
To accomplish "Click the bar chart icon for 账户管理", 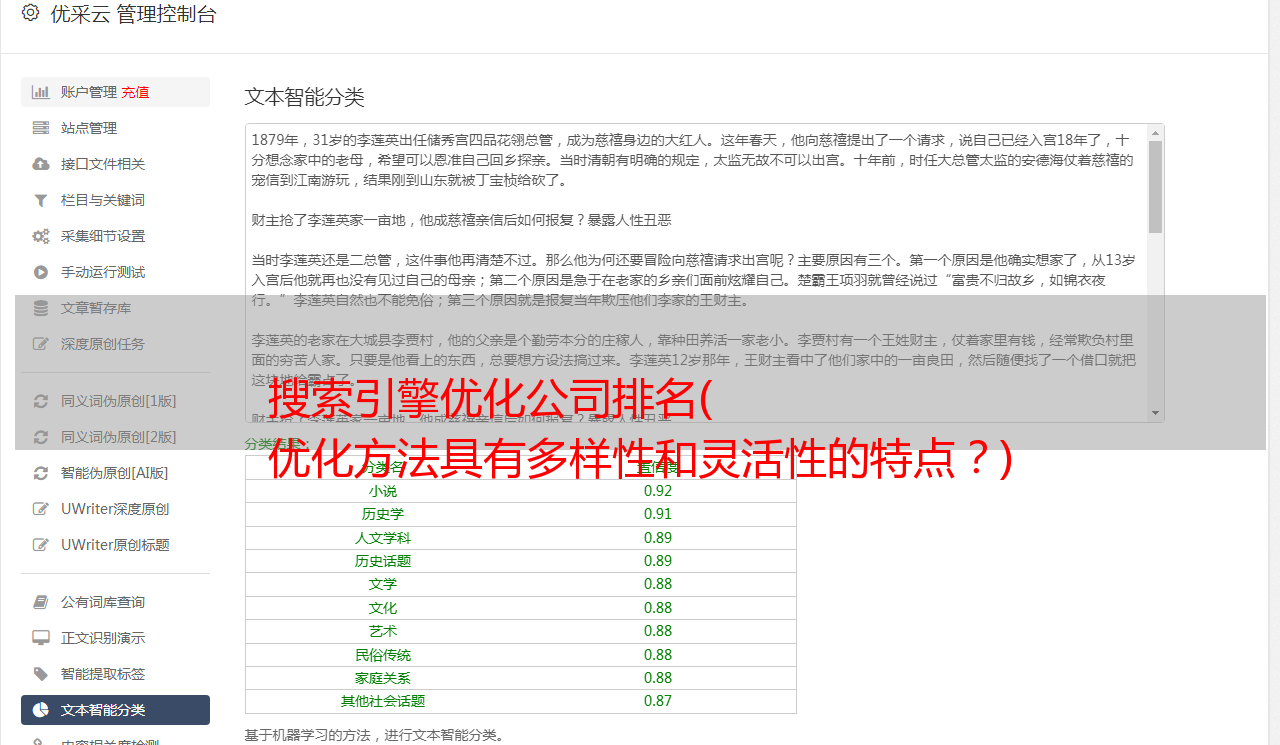I will (41, 92).
